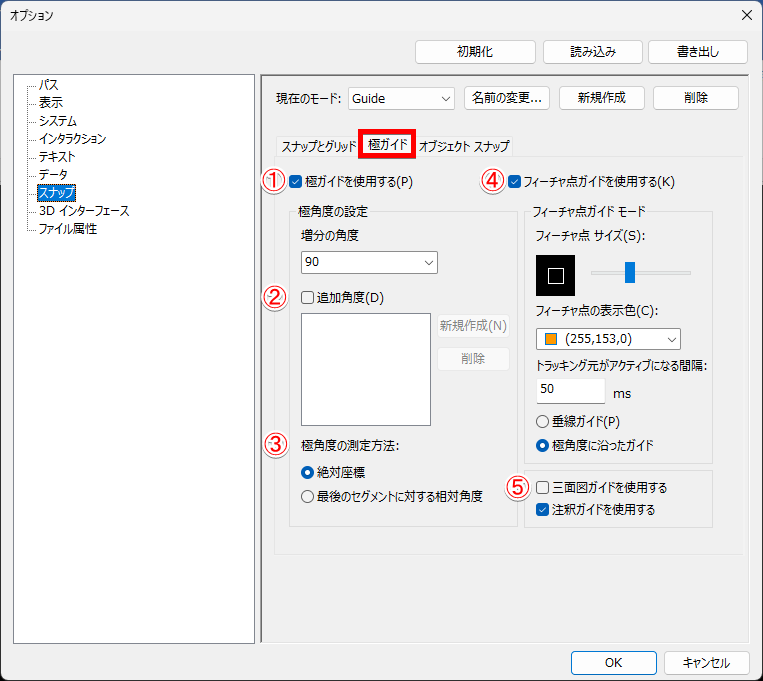Open the オブジェクト スナップ tab
The image size is (763, 681).
point(464,146)
